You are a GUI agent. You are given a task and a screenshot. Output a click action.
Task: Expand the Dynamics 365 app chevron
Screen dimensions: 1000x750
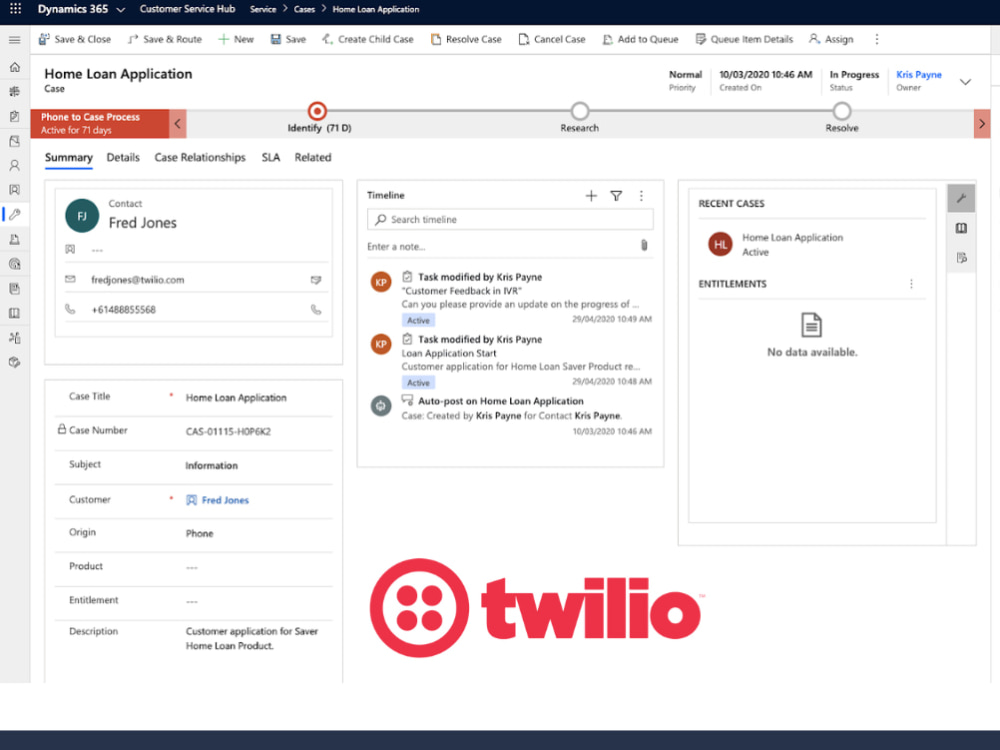[x=120, y=9]
